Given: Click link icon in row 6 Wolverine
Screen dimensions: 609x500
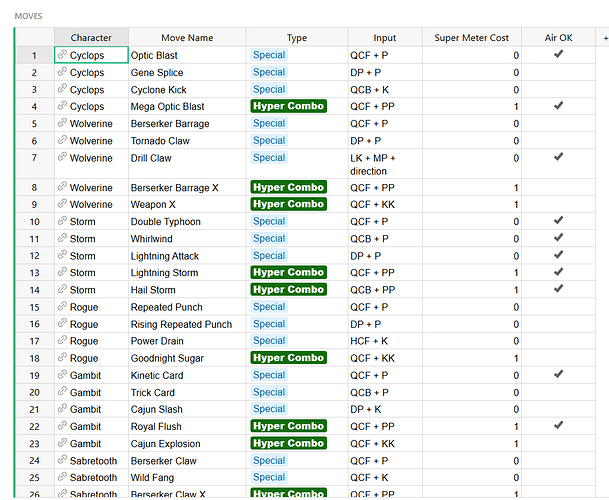Looking at the screenshot, I should [62, 140].
